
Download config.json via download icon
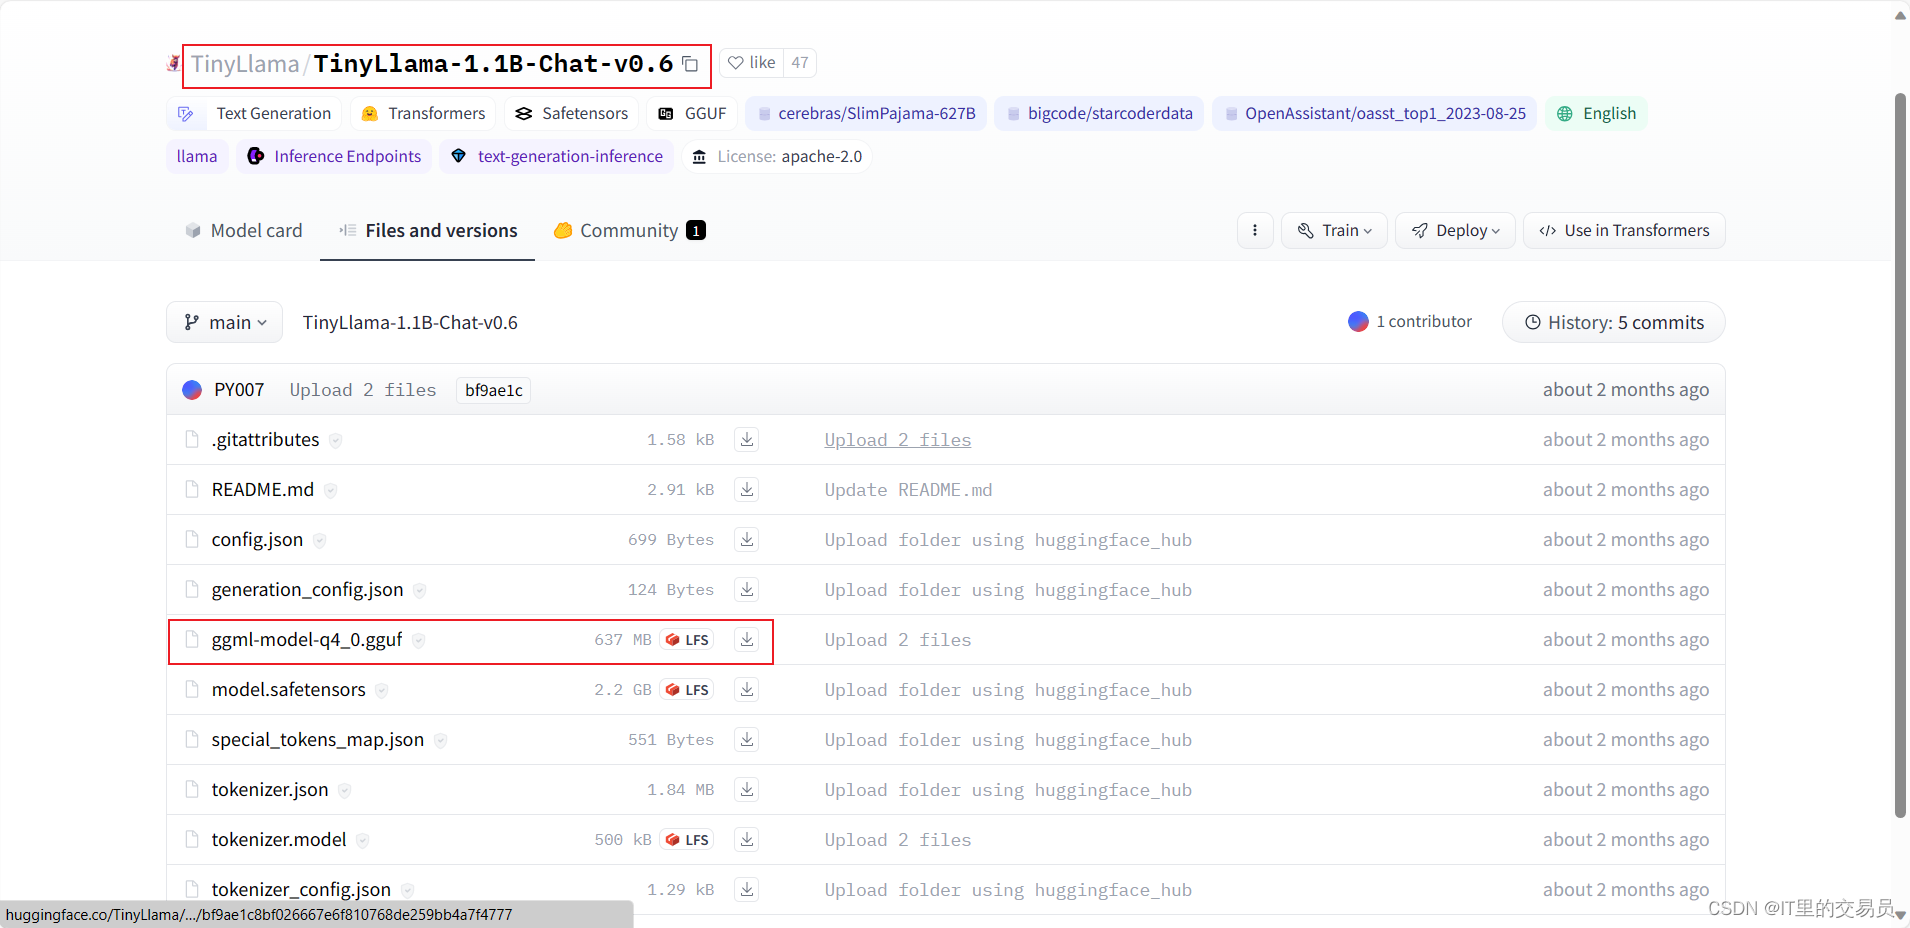(x=747, y=539)
